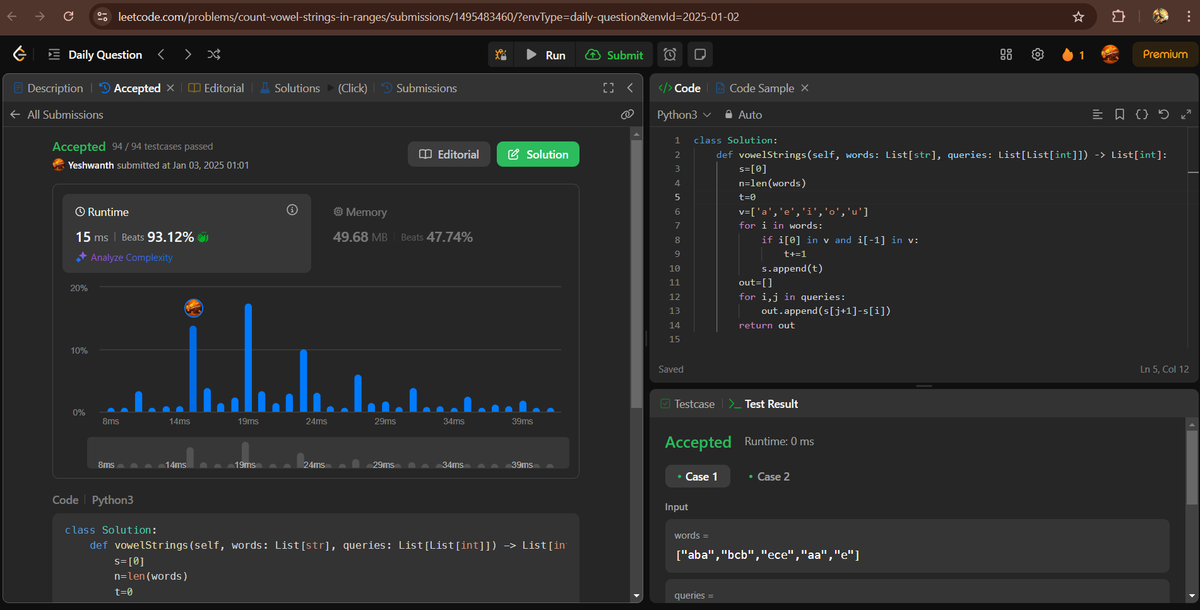
Task: Switch to the Testcase tab
Action: (687, 404)
